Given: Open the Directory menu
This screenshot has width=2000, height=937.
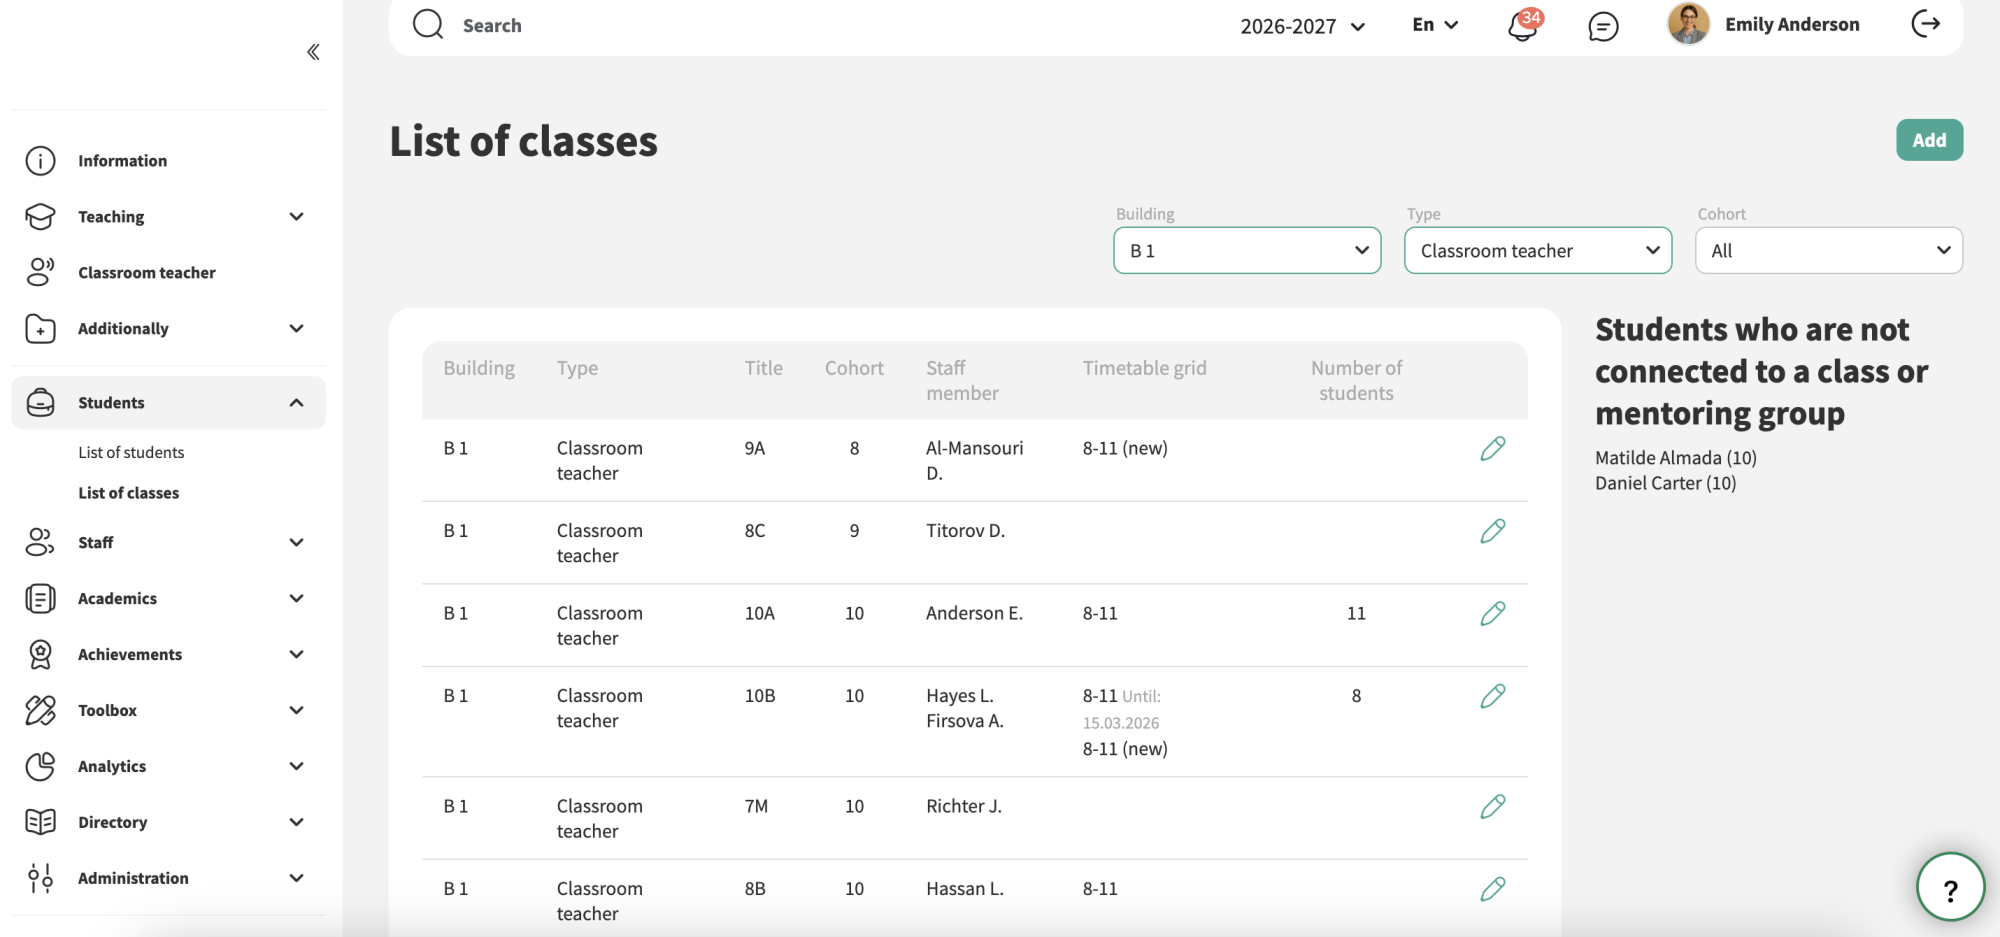Looking at the screenshot, I should (x=168, y=822).
